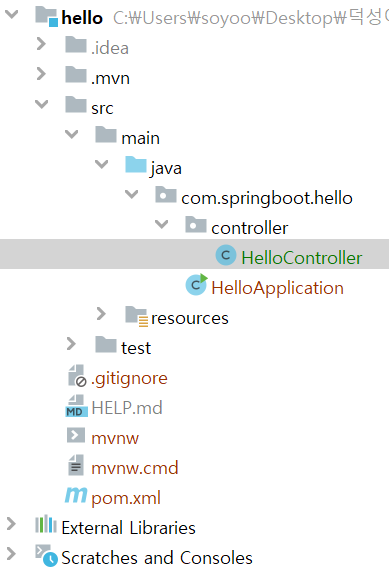
Task: Click the blue java source root icon
Action: coord(136,165)
